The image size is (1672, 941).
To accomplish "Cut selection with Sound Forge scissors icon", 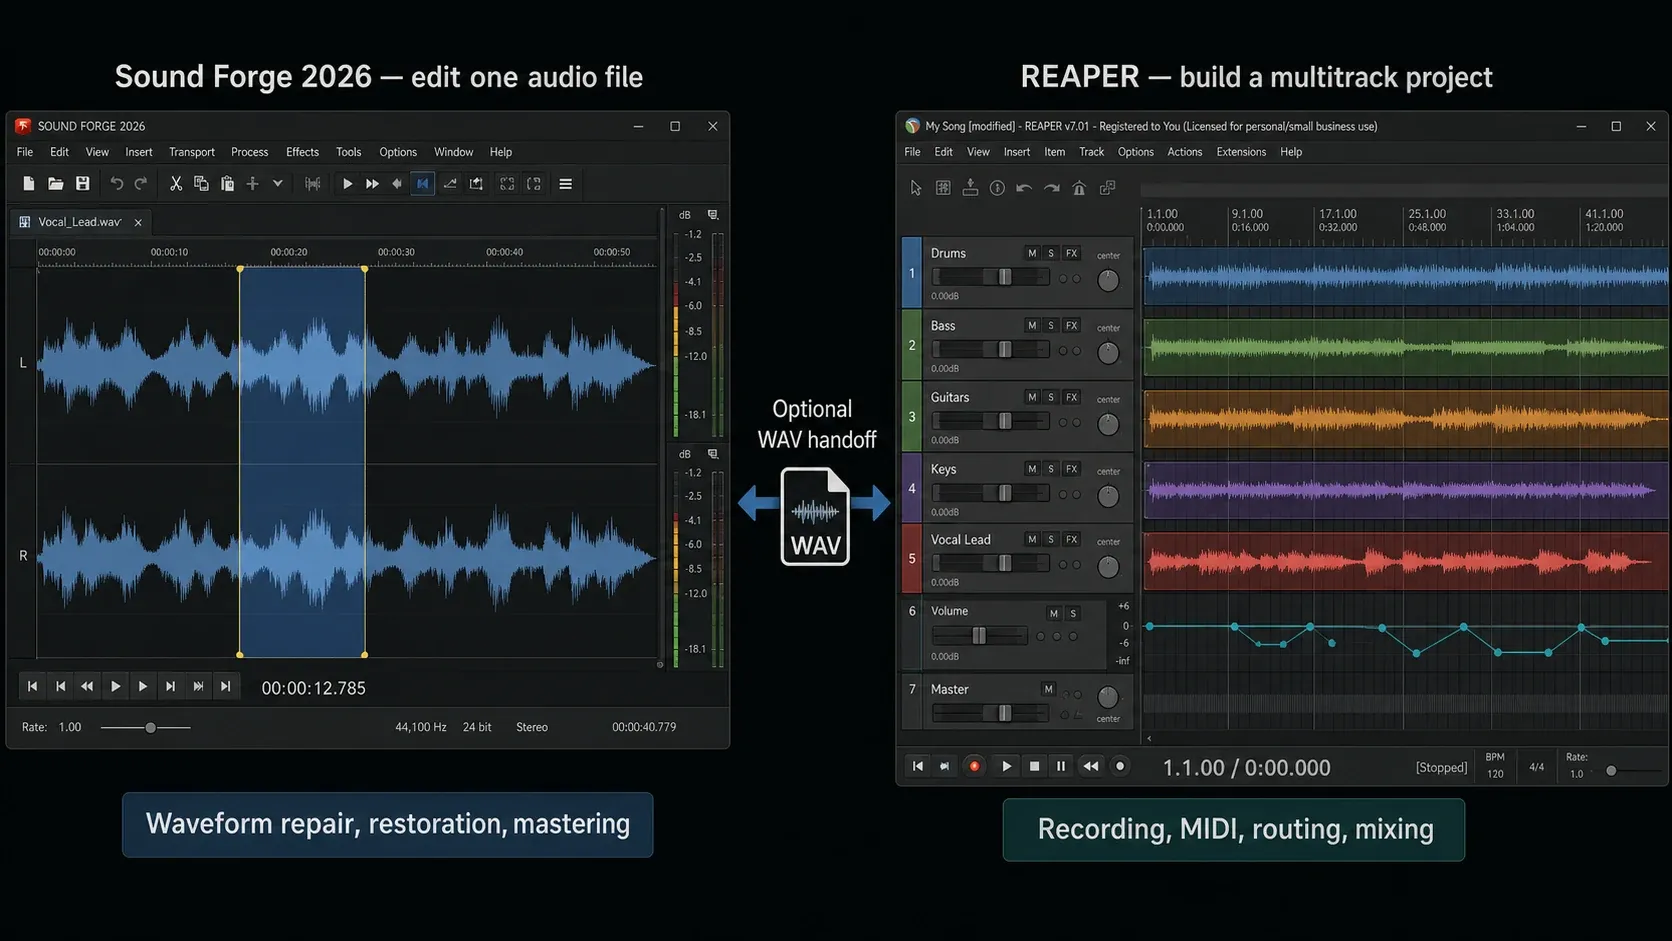I will (175, 184).
